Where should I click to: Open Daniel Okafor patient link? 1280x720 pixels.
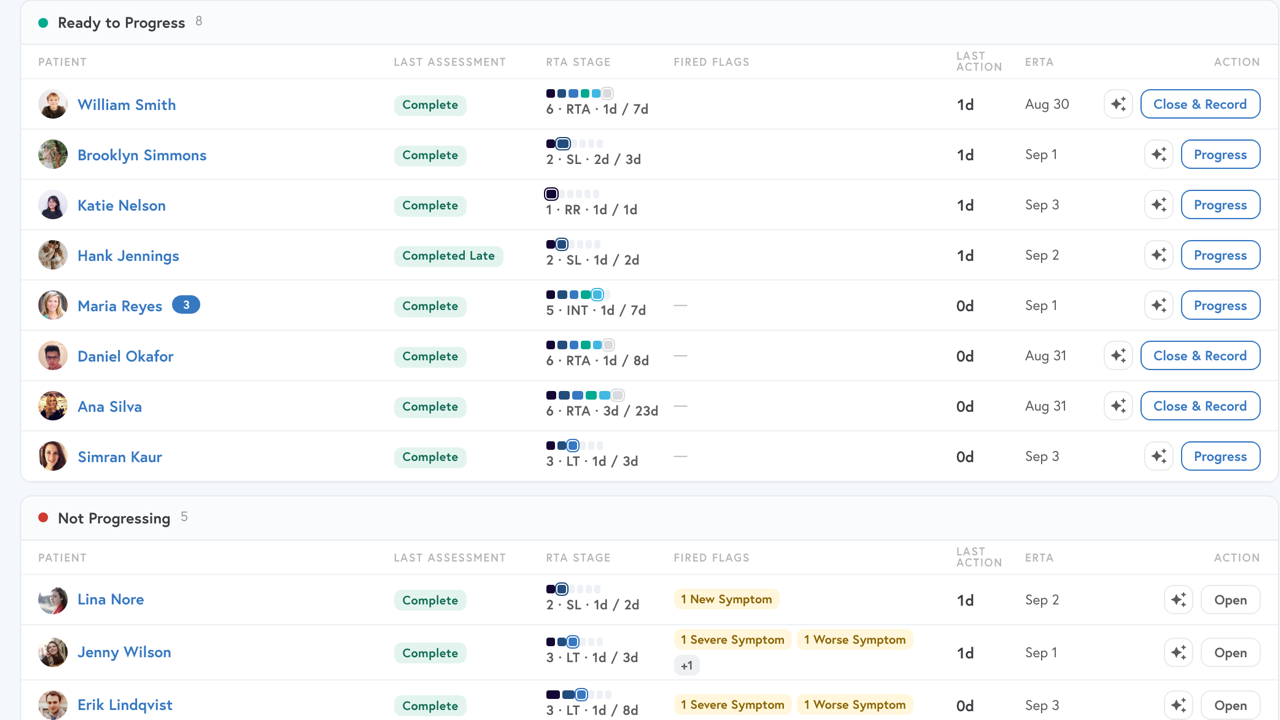(x=126, y=356)
